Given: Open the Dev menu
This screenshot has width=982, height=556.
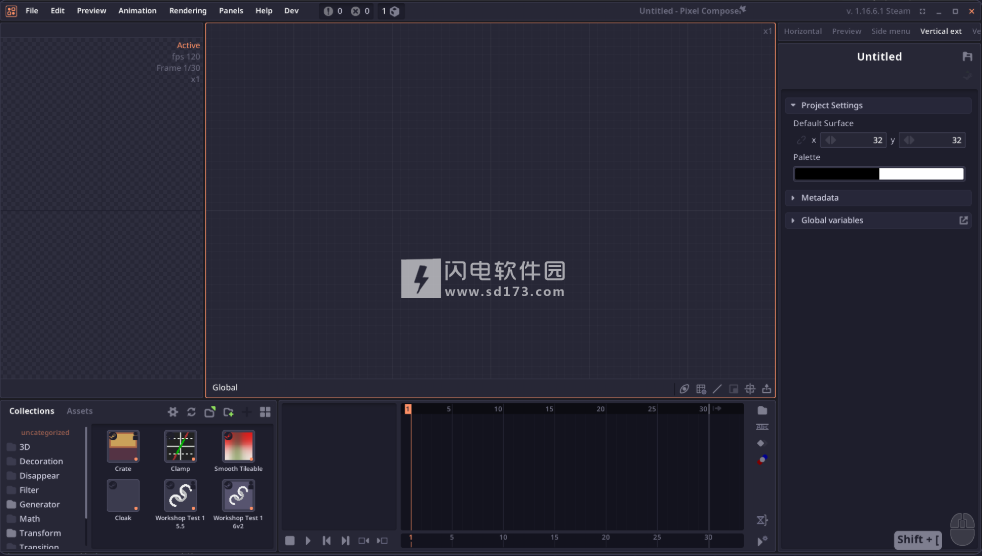Looking at the screenshot, I should point(291,11).
